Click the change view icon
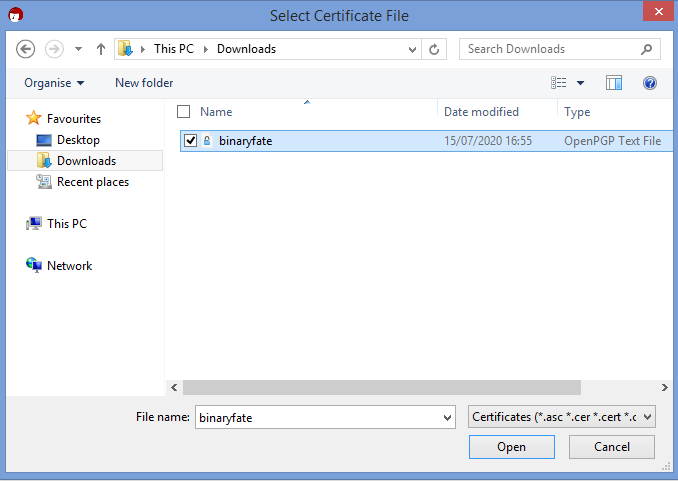 [x=559, y=83]
